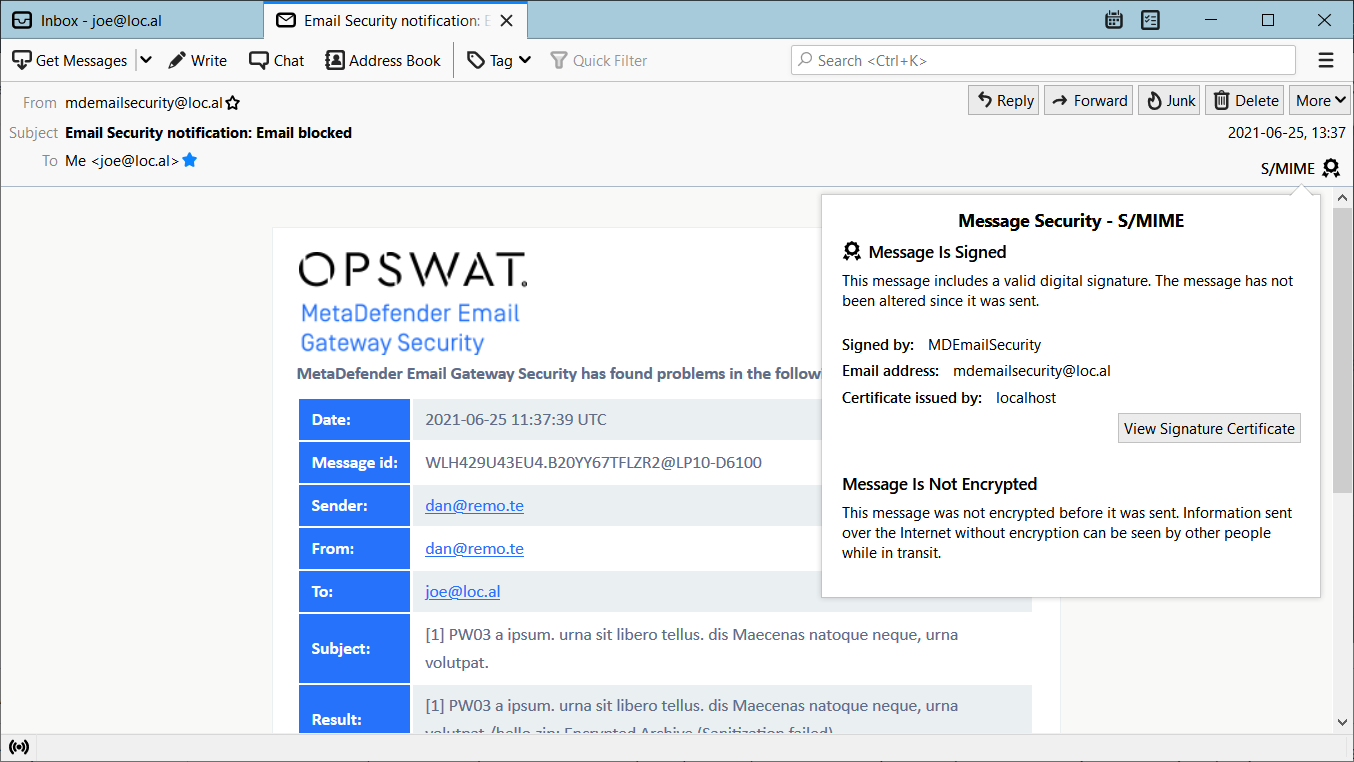
Task: Open the Sender dan@remo.te link
Action: (x=474, y=505)
